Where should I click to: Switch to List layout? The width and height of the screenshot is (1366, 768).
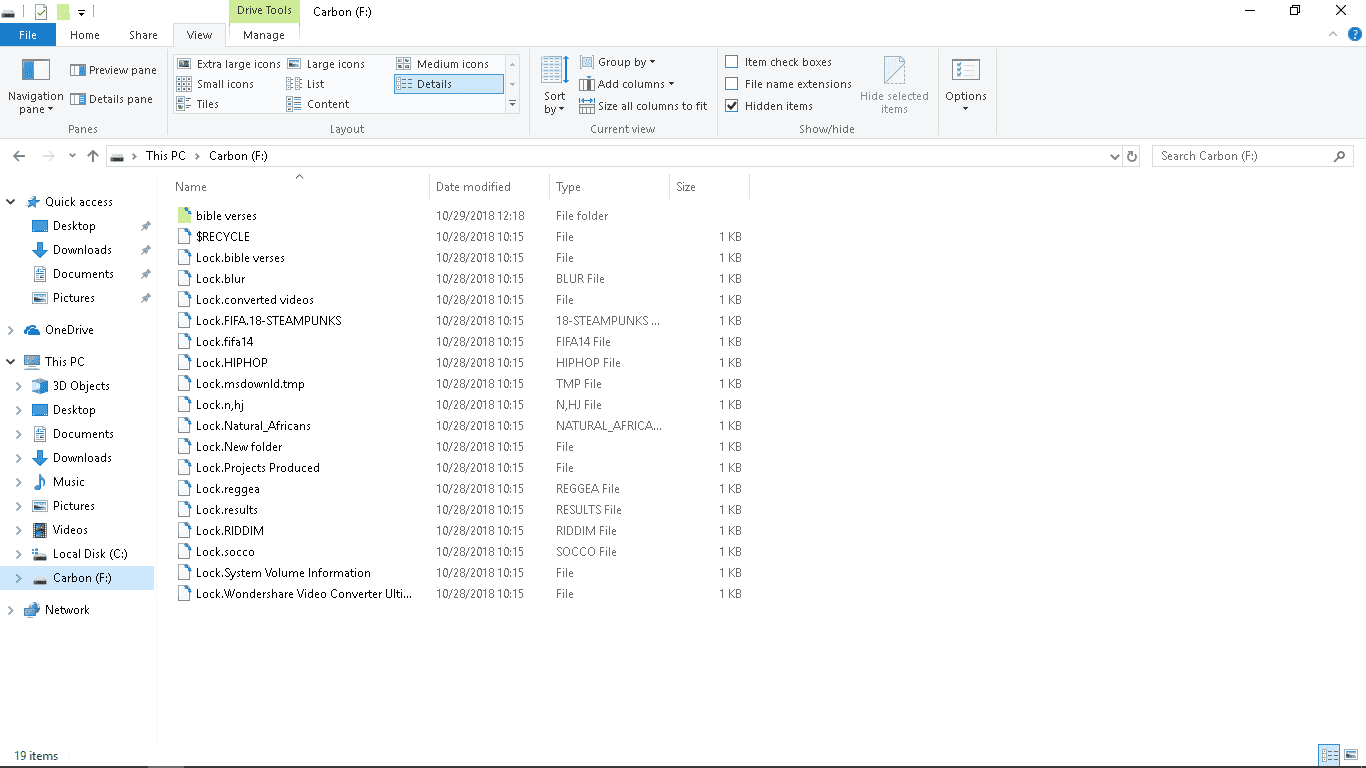pos(306,84)
